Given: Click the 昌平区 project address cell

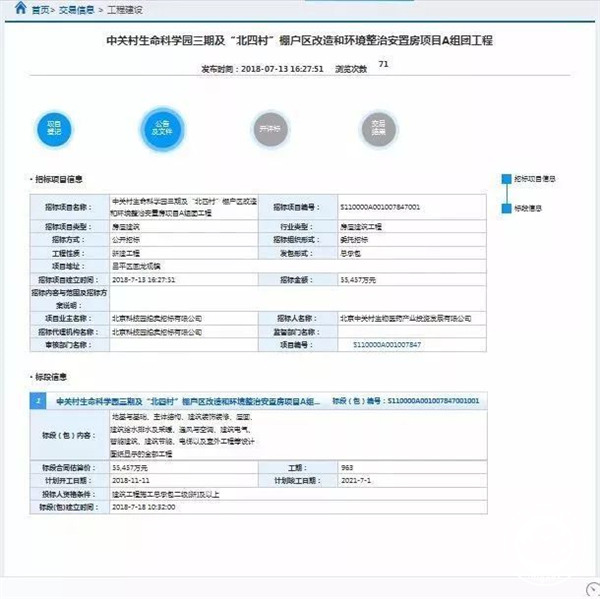Looking at the screenshot, I should pos(298,266).
